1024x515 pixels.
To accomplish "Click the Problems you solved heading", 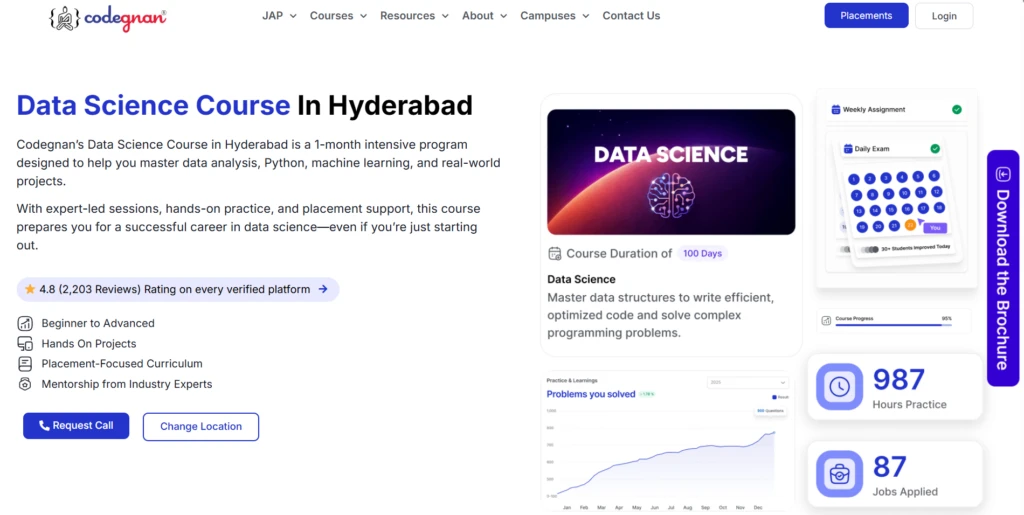I will pos(590,394).
